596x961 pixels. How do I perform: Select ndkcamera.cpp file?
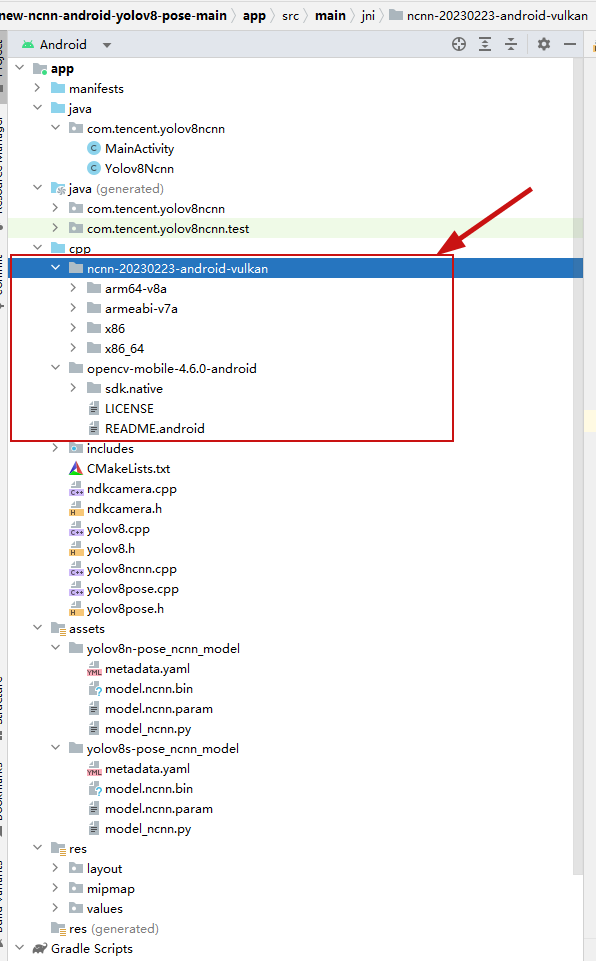[131, 489]
